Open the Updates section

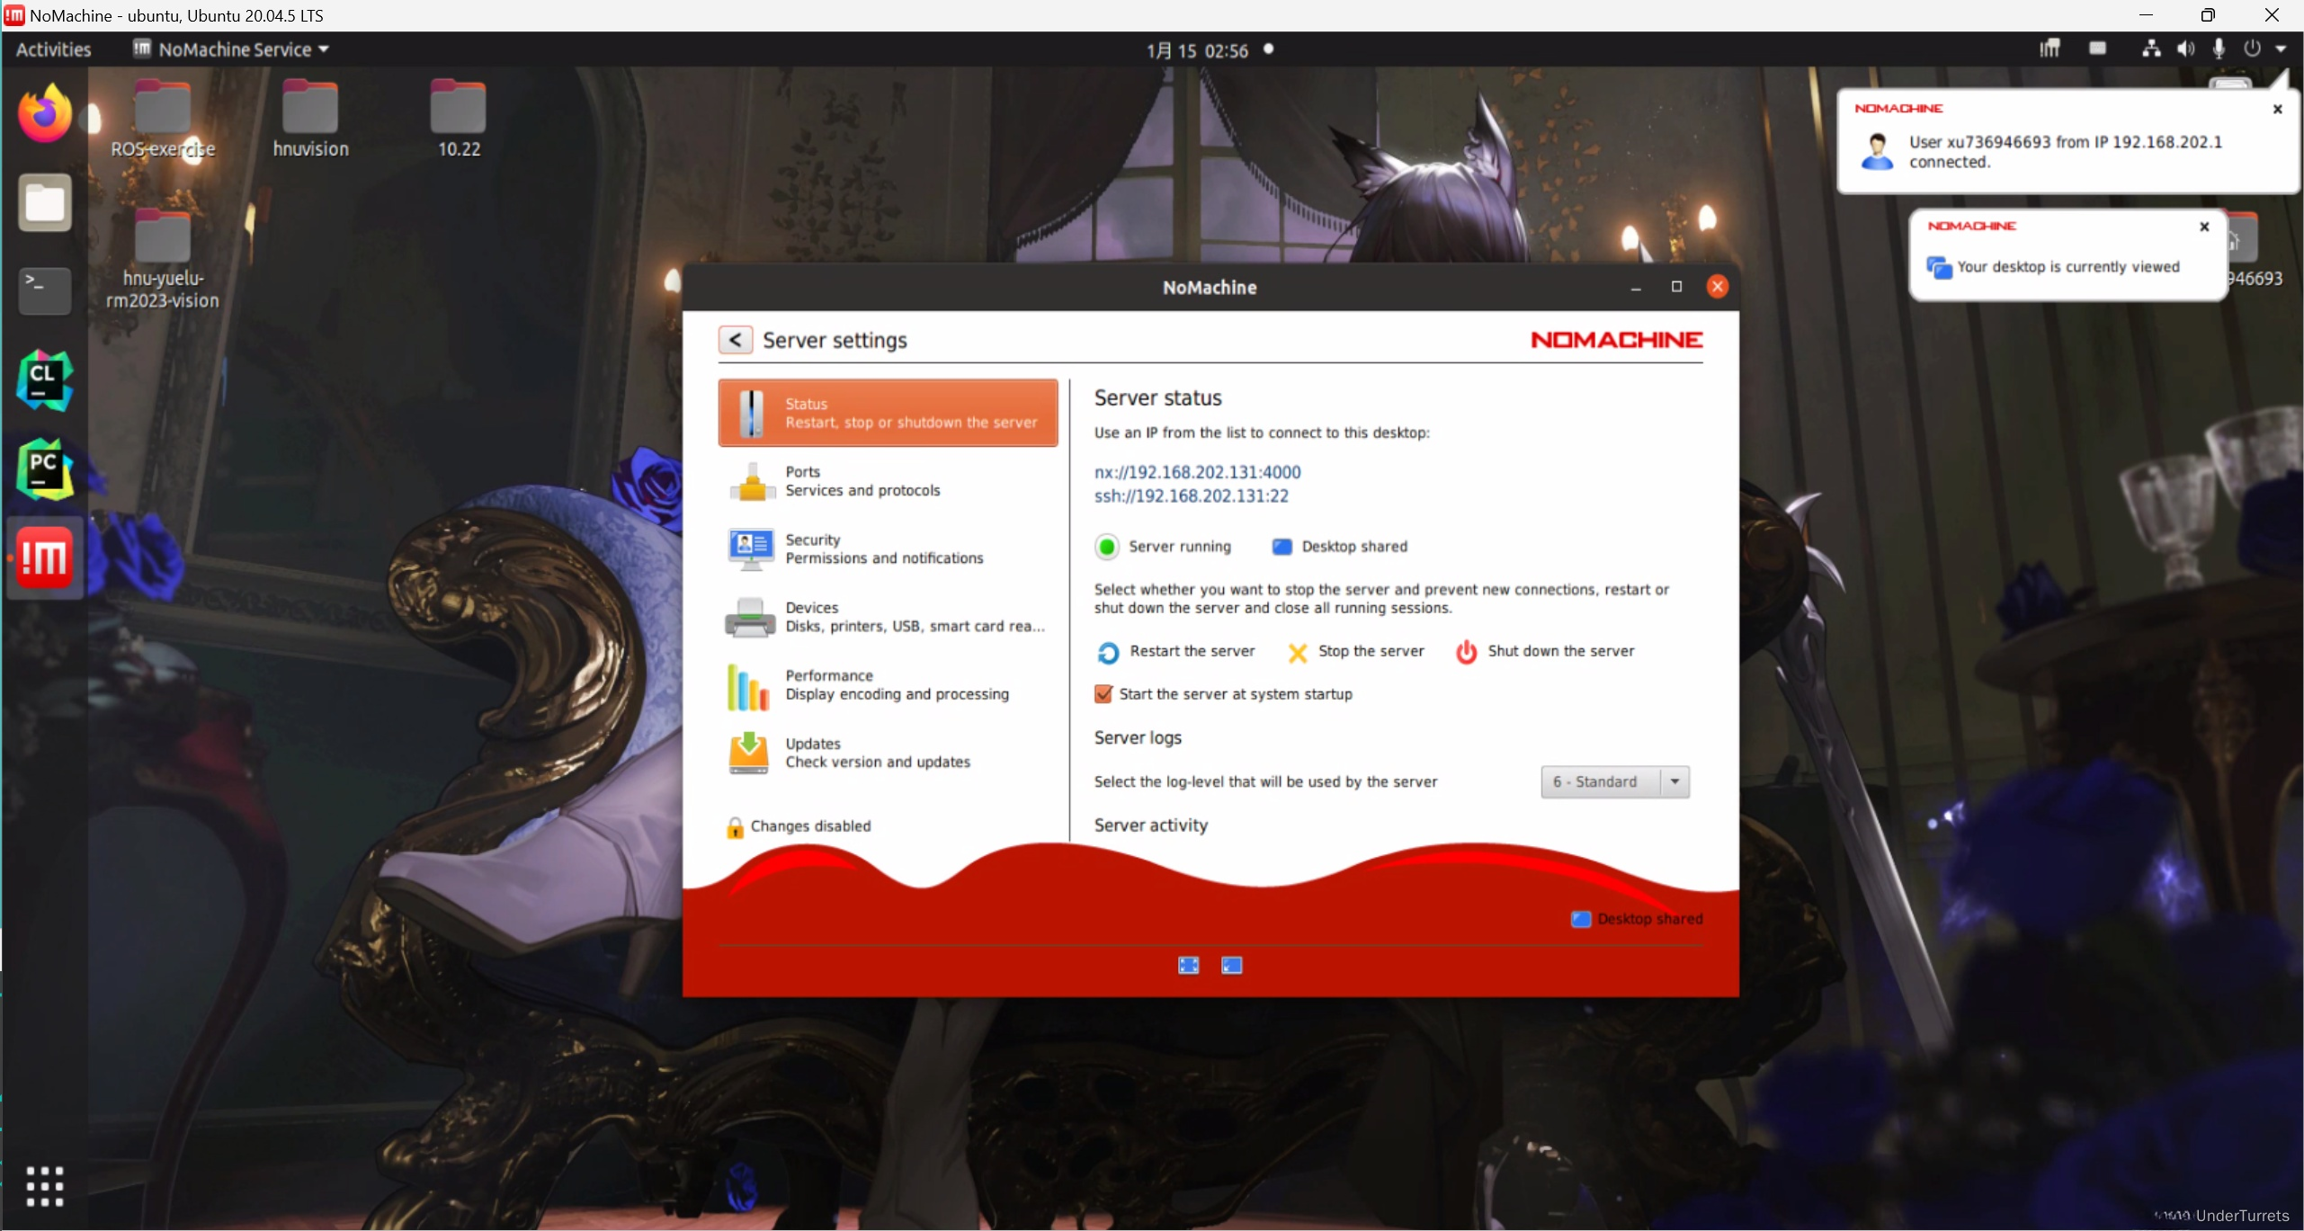tap(876, 753)
